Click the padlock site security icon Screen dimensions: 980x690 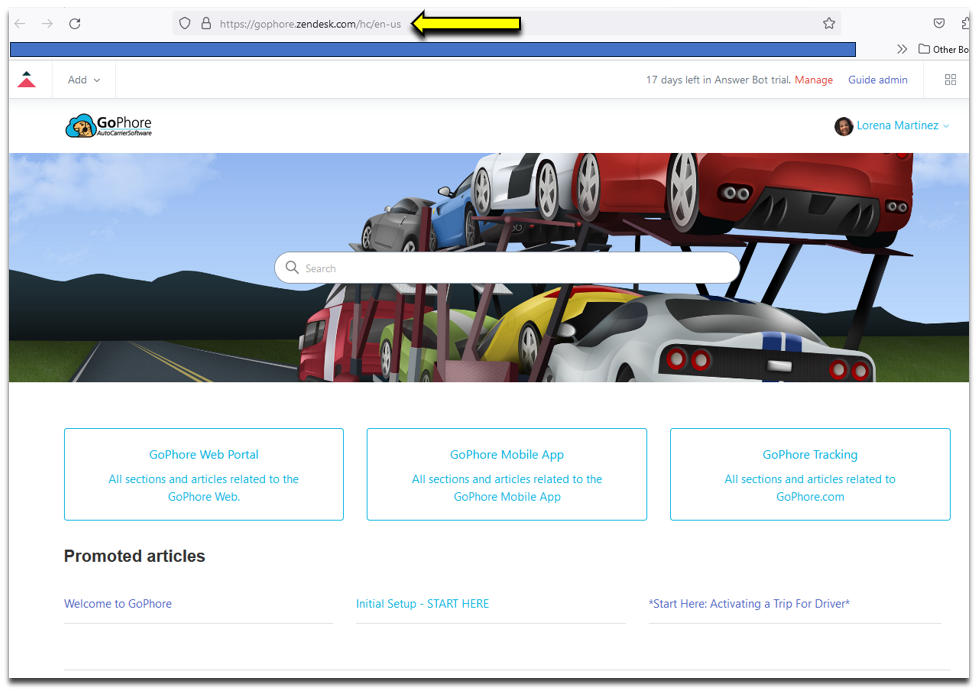[x=206, y=24]
